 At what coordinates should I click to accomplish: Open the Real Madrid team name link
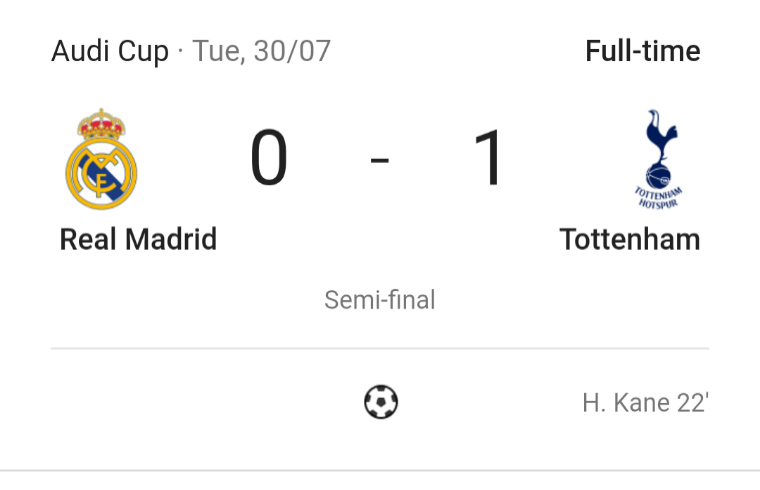(x=138, y=240)
